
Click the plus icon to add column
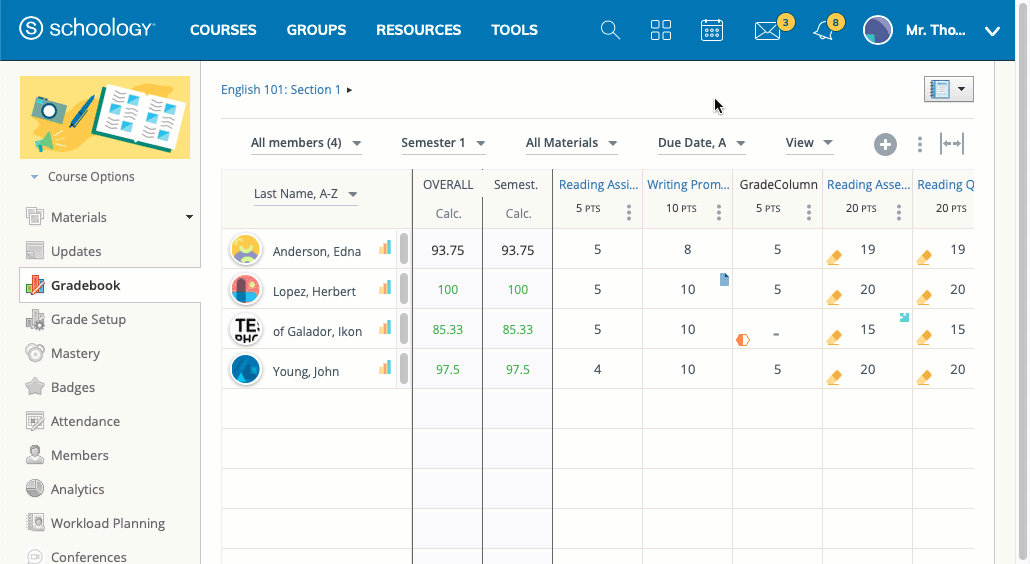coord(885,144)
